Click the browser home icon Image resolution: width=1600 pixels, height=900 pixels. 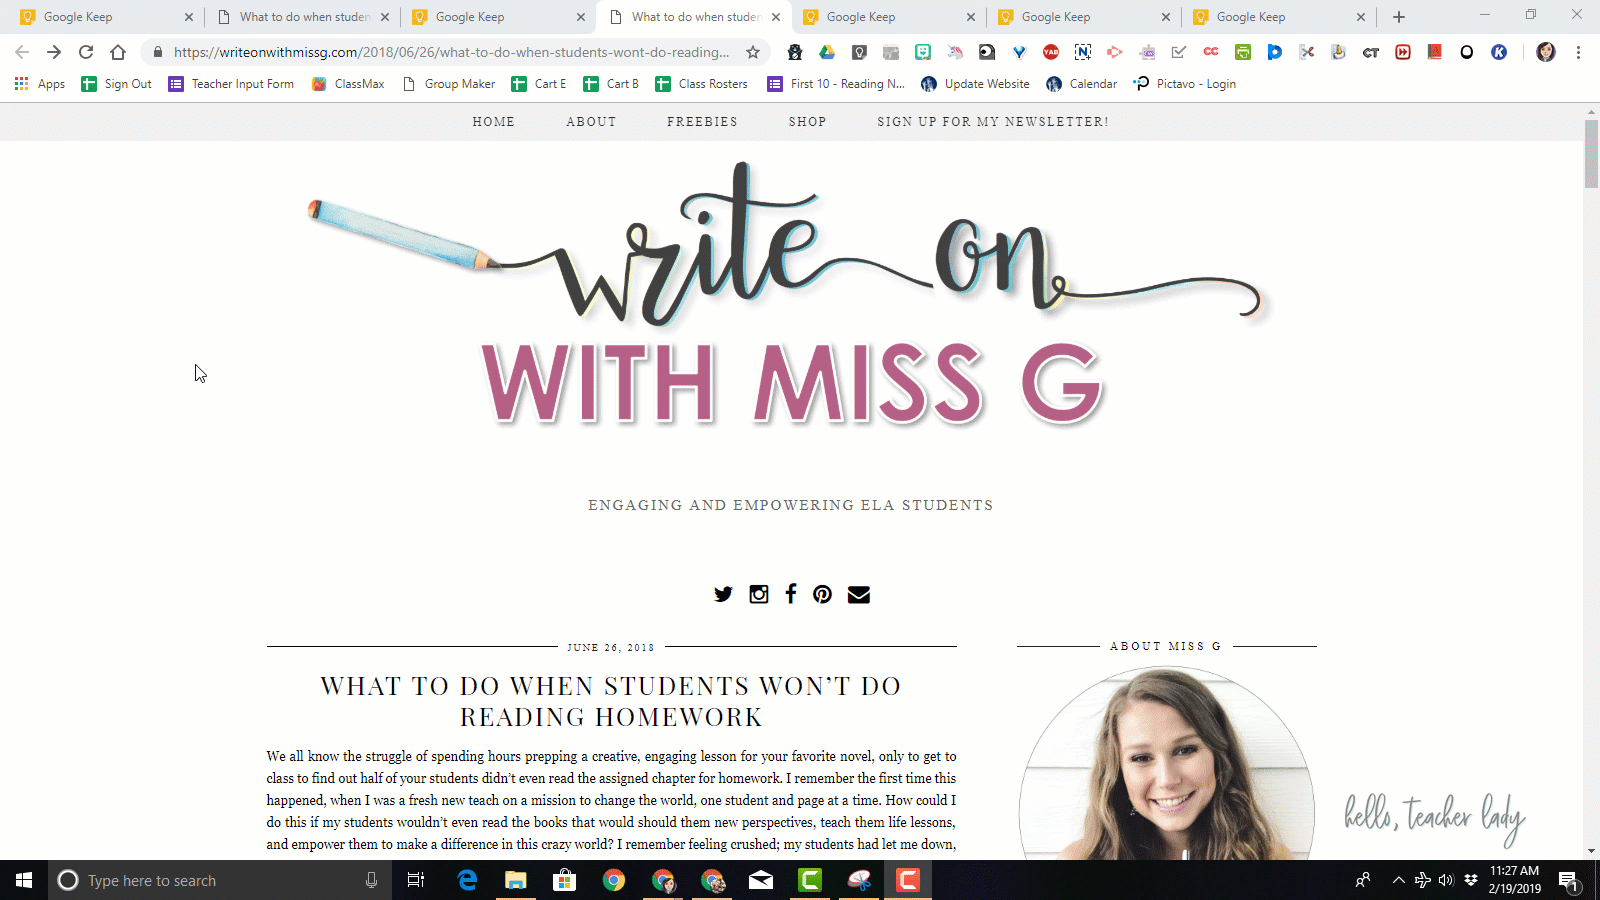pyautogui.click(x=118, y=52)
